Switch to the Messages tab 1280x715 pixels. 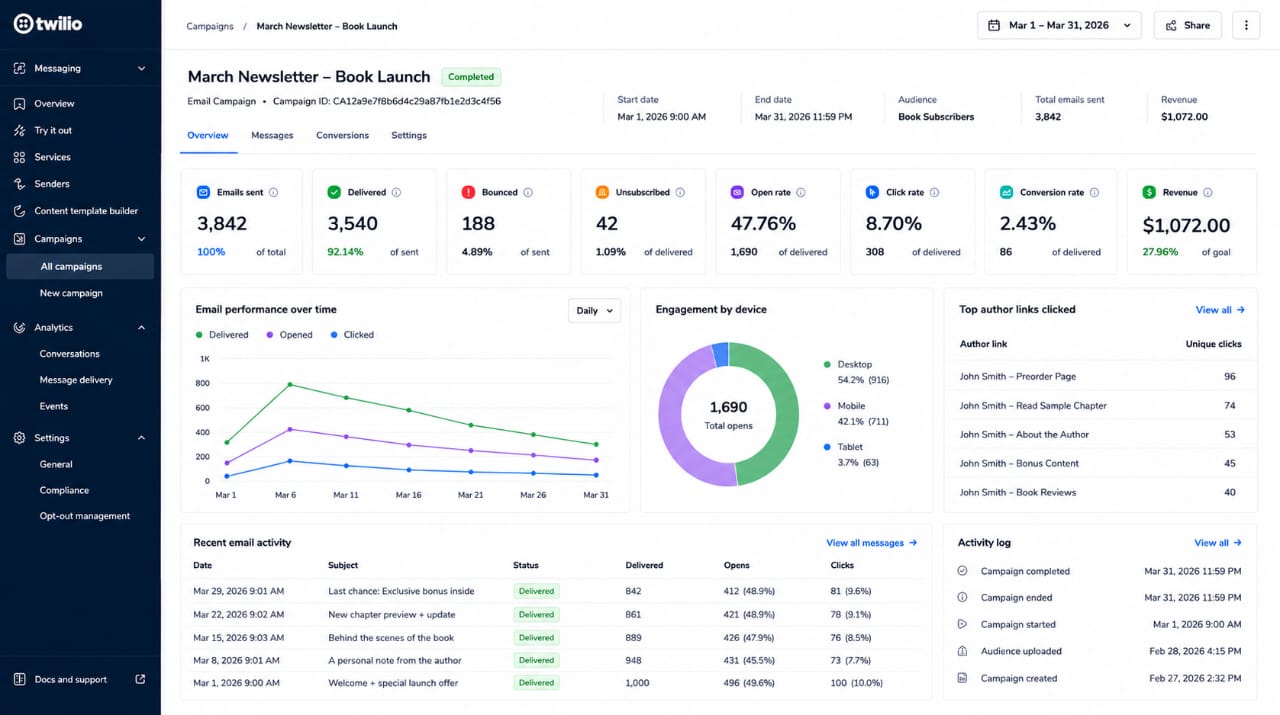[x=272, y=135]
